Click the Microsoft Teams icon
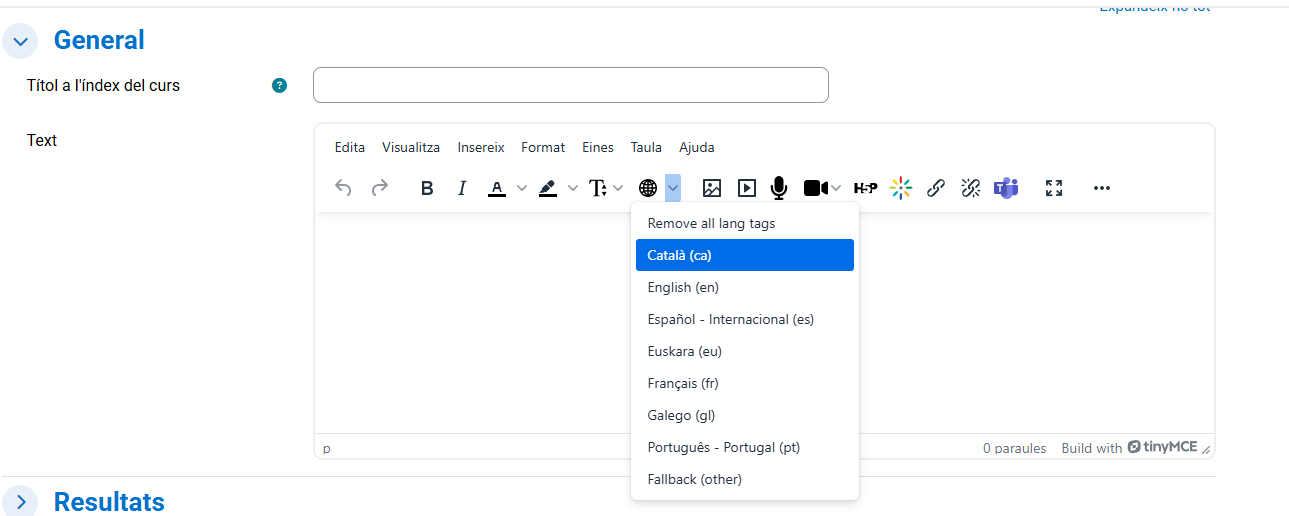 pyautogui.click(x=1005, y=188)
